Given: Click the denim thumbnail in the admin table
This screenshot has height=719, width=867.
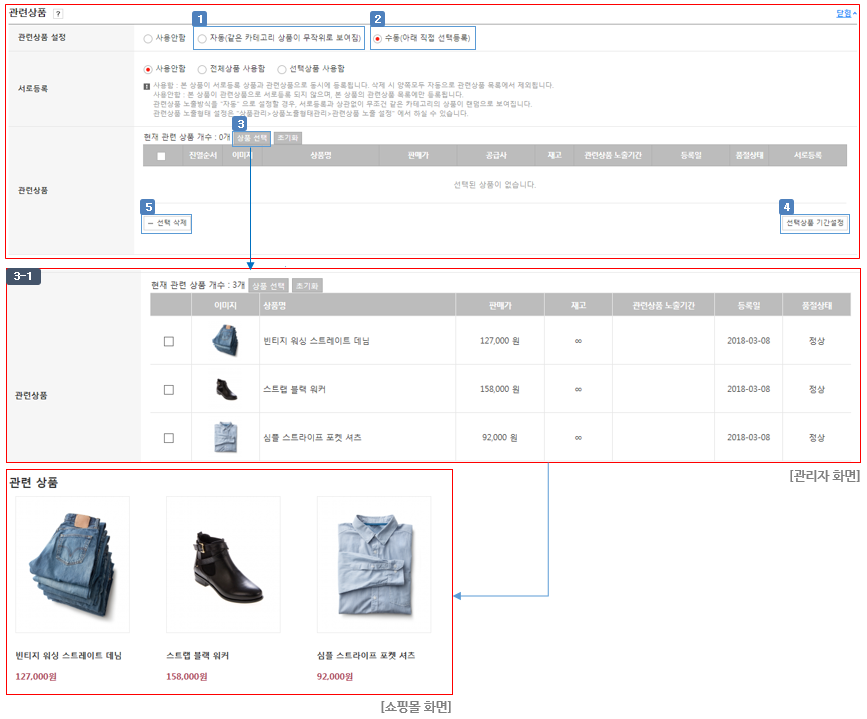Looking at the screenshot, I should pyautogui.click(x=226, y=340).
